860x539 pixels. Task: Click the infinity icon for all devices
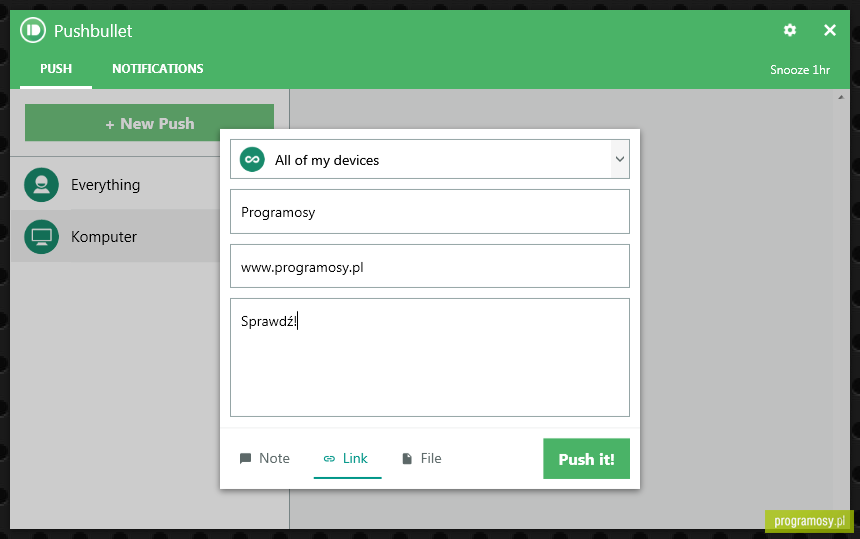(x=252, y=160)
